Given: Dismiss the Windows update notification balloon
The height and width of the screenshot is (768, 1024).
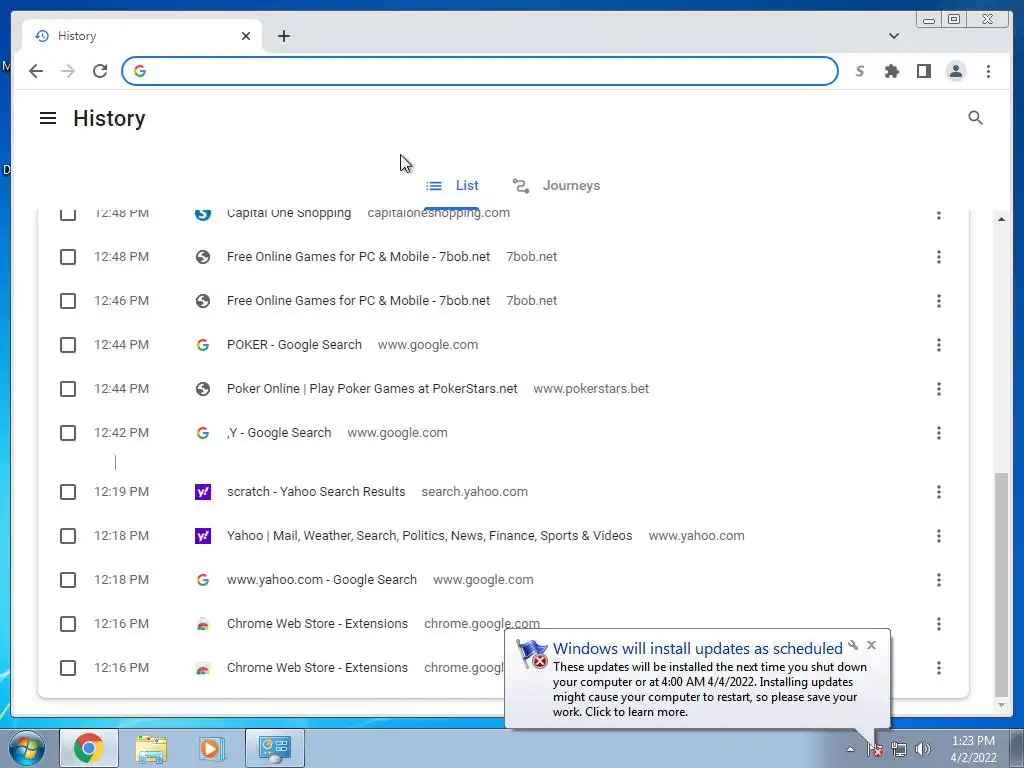Looking at the screenshot, I should (x=871, y=645).
